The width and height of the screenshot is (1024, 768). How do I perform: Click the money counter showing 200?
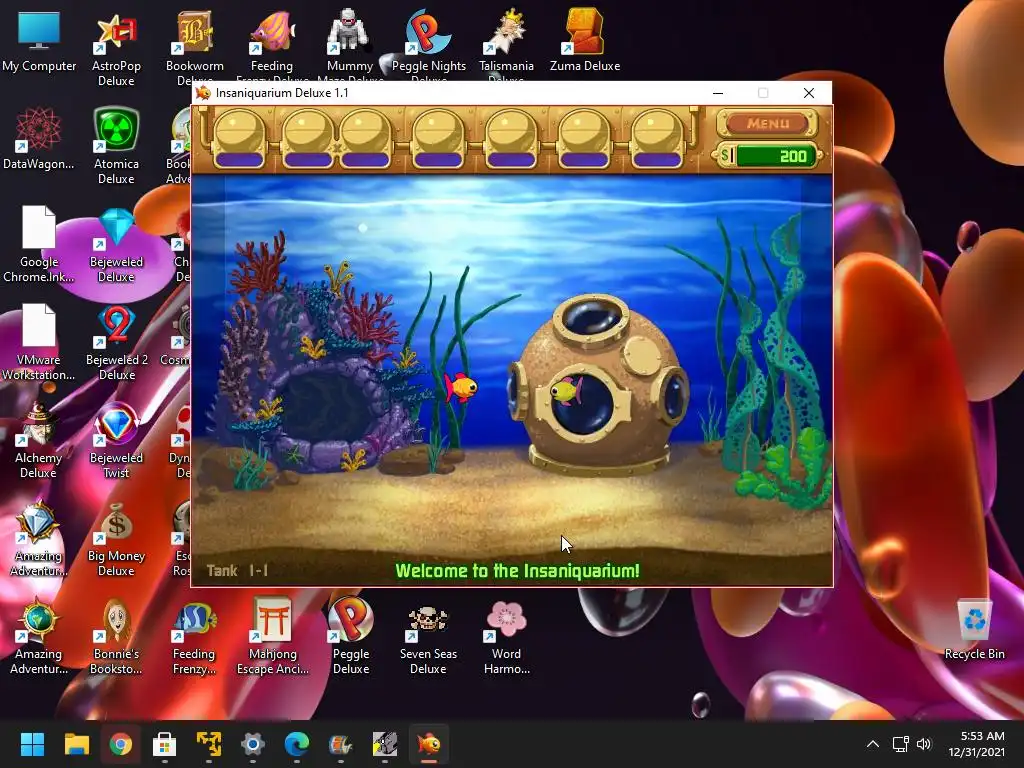tap(767, 156)
